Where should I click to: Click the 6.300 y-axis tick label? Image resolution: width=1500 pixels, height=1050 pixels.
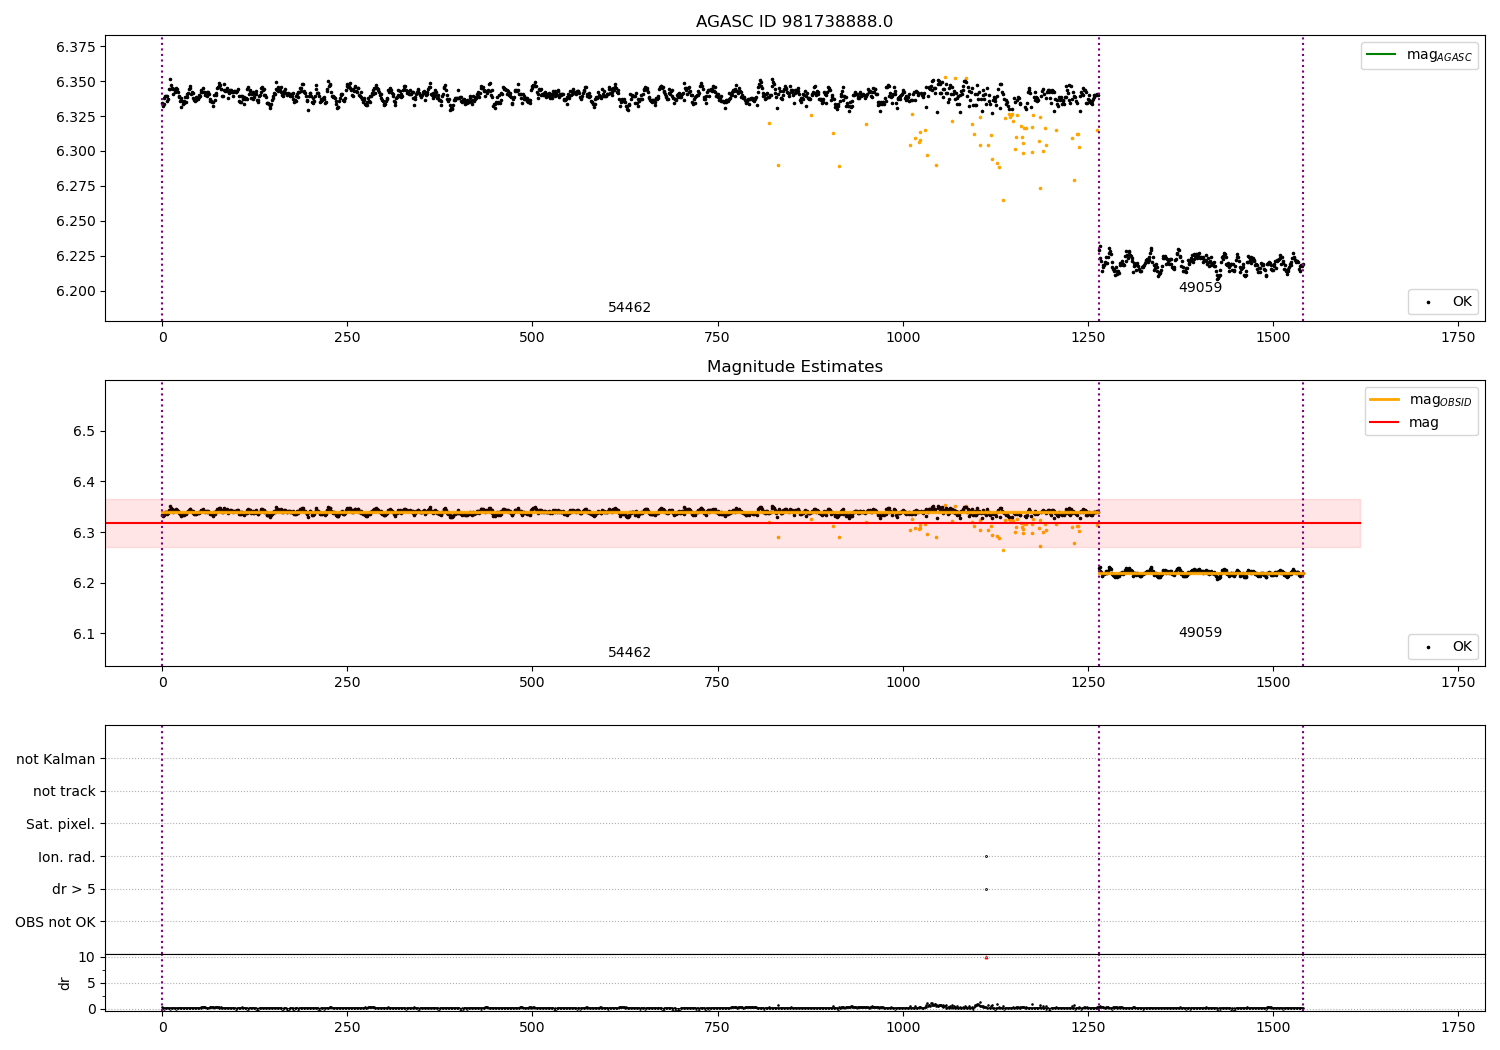tap(75, 152)
